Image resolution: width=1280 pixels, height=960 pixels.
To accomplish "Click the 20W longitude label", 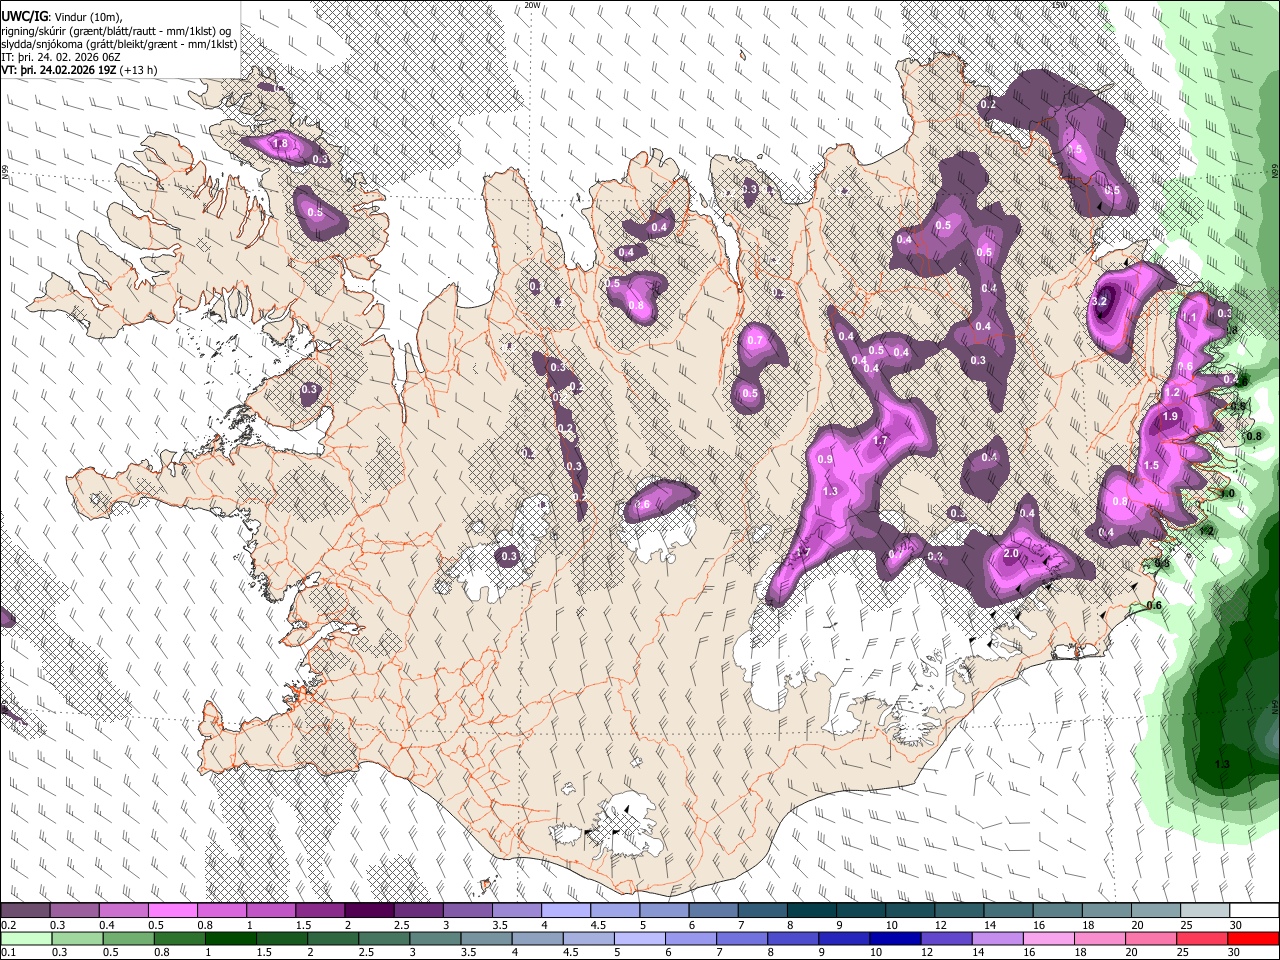I will (x=532, y=5).
